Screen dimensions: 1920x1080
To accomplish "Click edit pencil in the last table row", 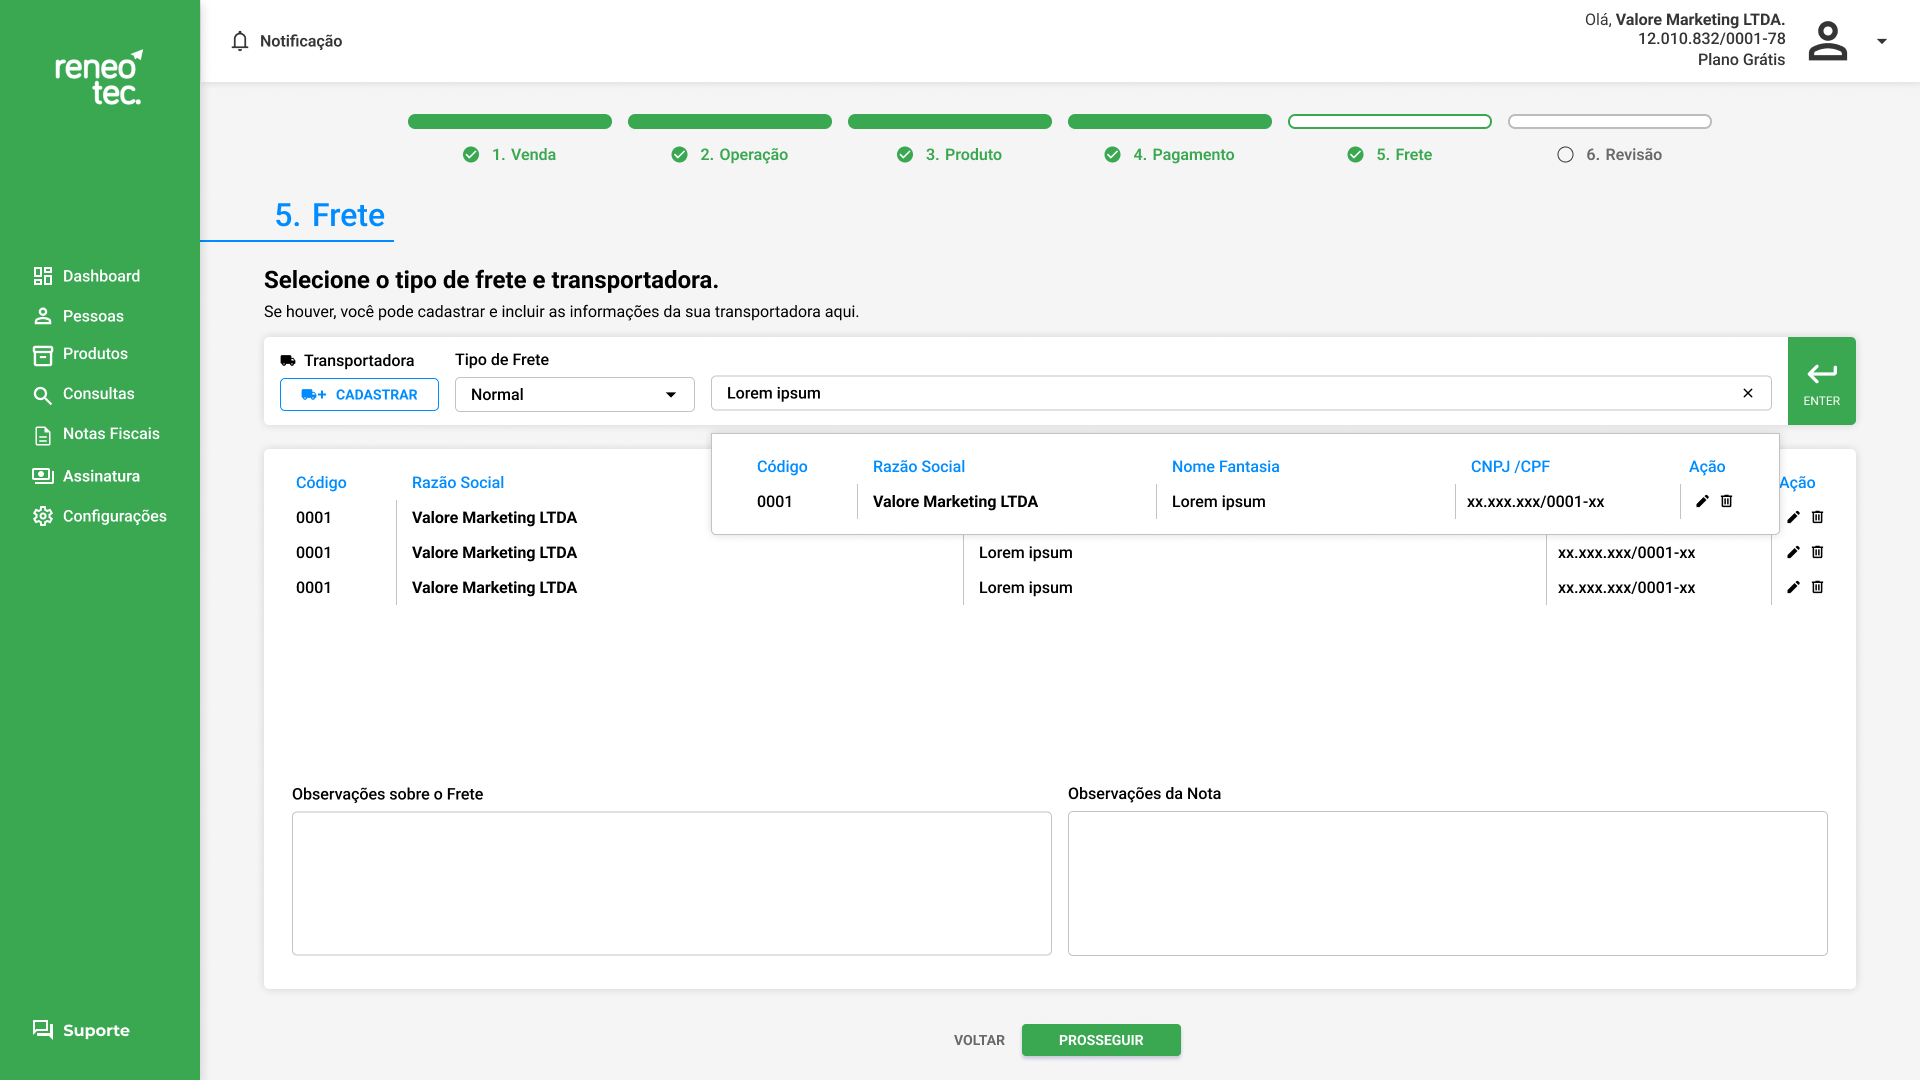I will pyautogui.click(x=1793, y=587).
